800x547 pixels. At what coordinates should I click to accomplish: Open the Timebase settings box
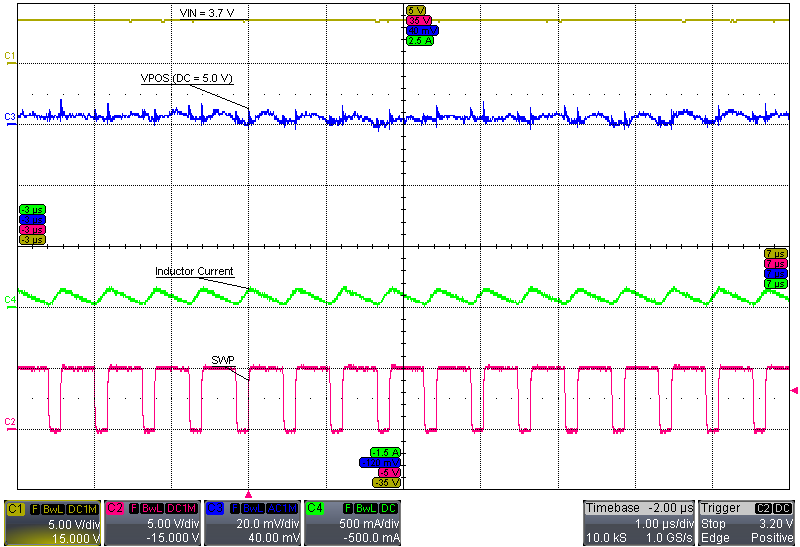[638, 523]
